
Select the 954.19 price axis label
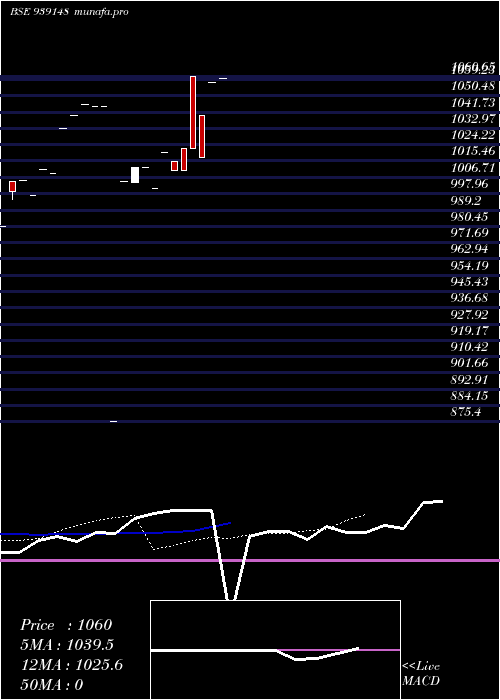(x=470, y=265)
